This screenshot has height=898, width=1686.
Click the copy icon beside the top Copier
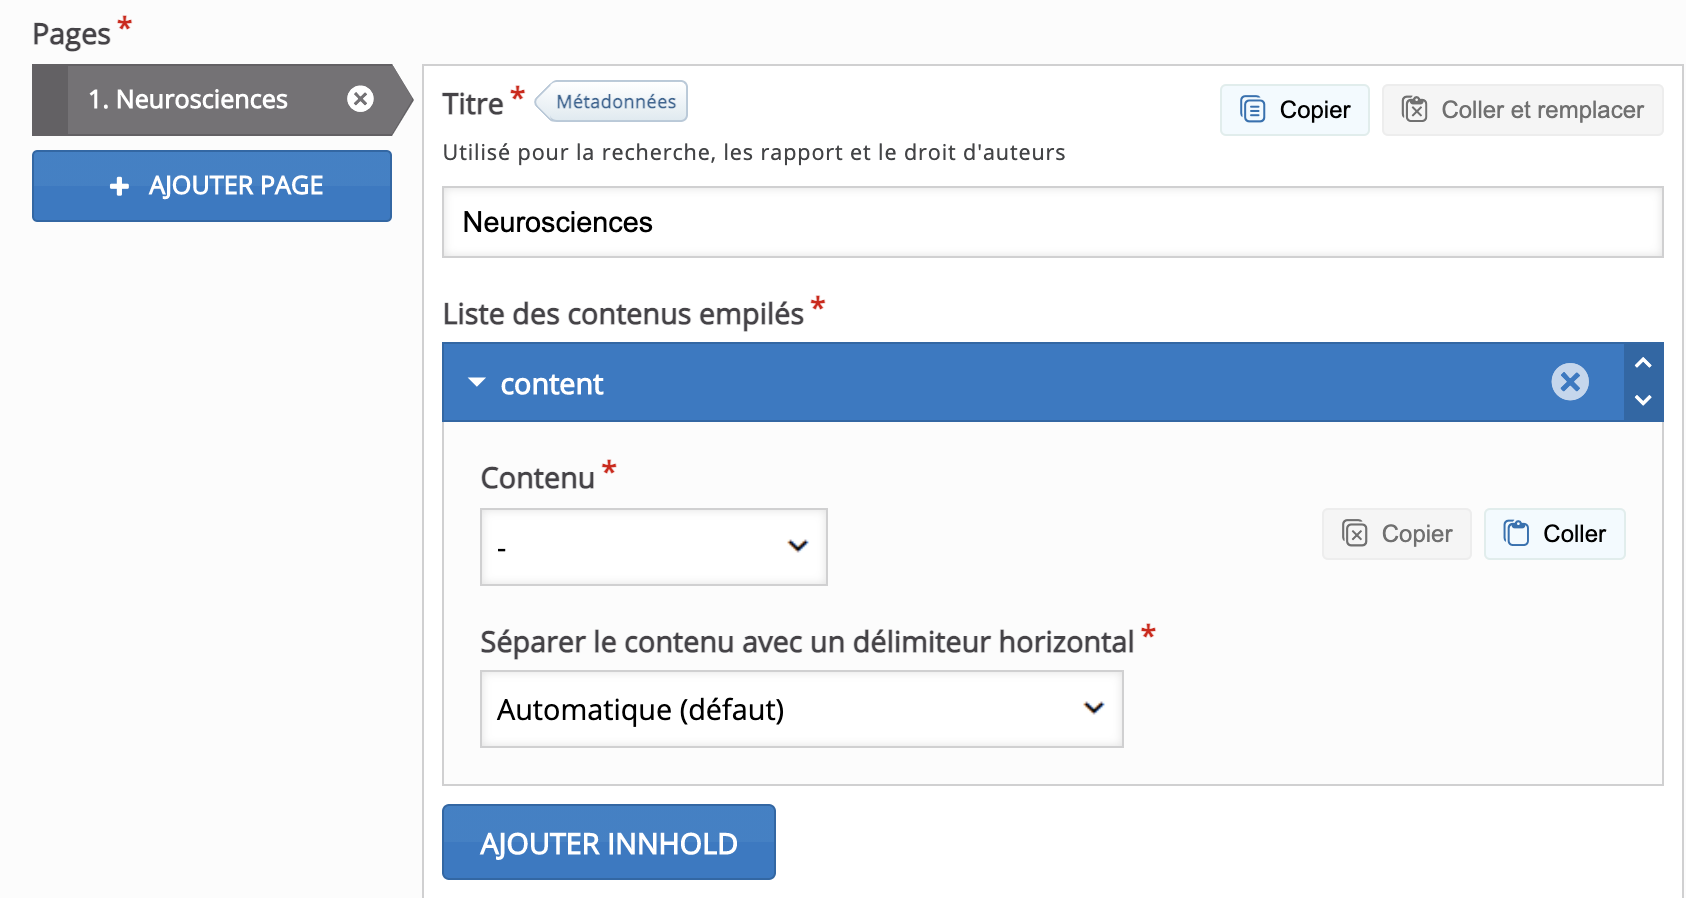[x=1252, y=109]
